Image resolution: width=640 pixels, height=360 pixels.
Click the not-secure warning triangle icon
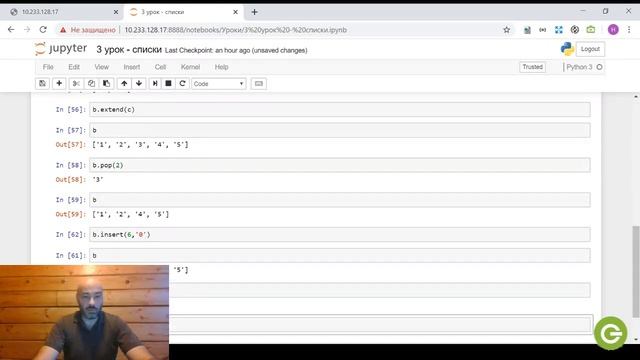click(x=63, y=30)
